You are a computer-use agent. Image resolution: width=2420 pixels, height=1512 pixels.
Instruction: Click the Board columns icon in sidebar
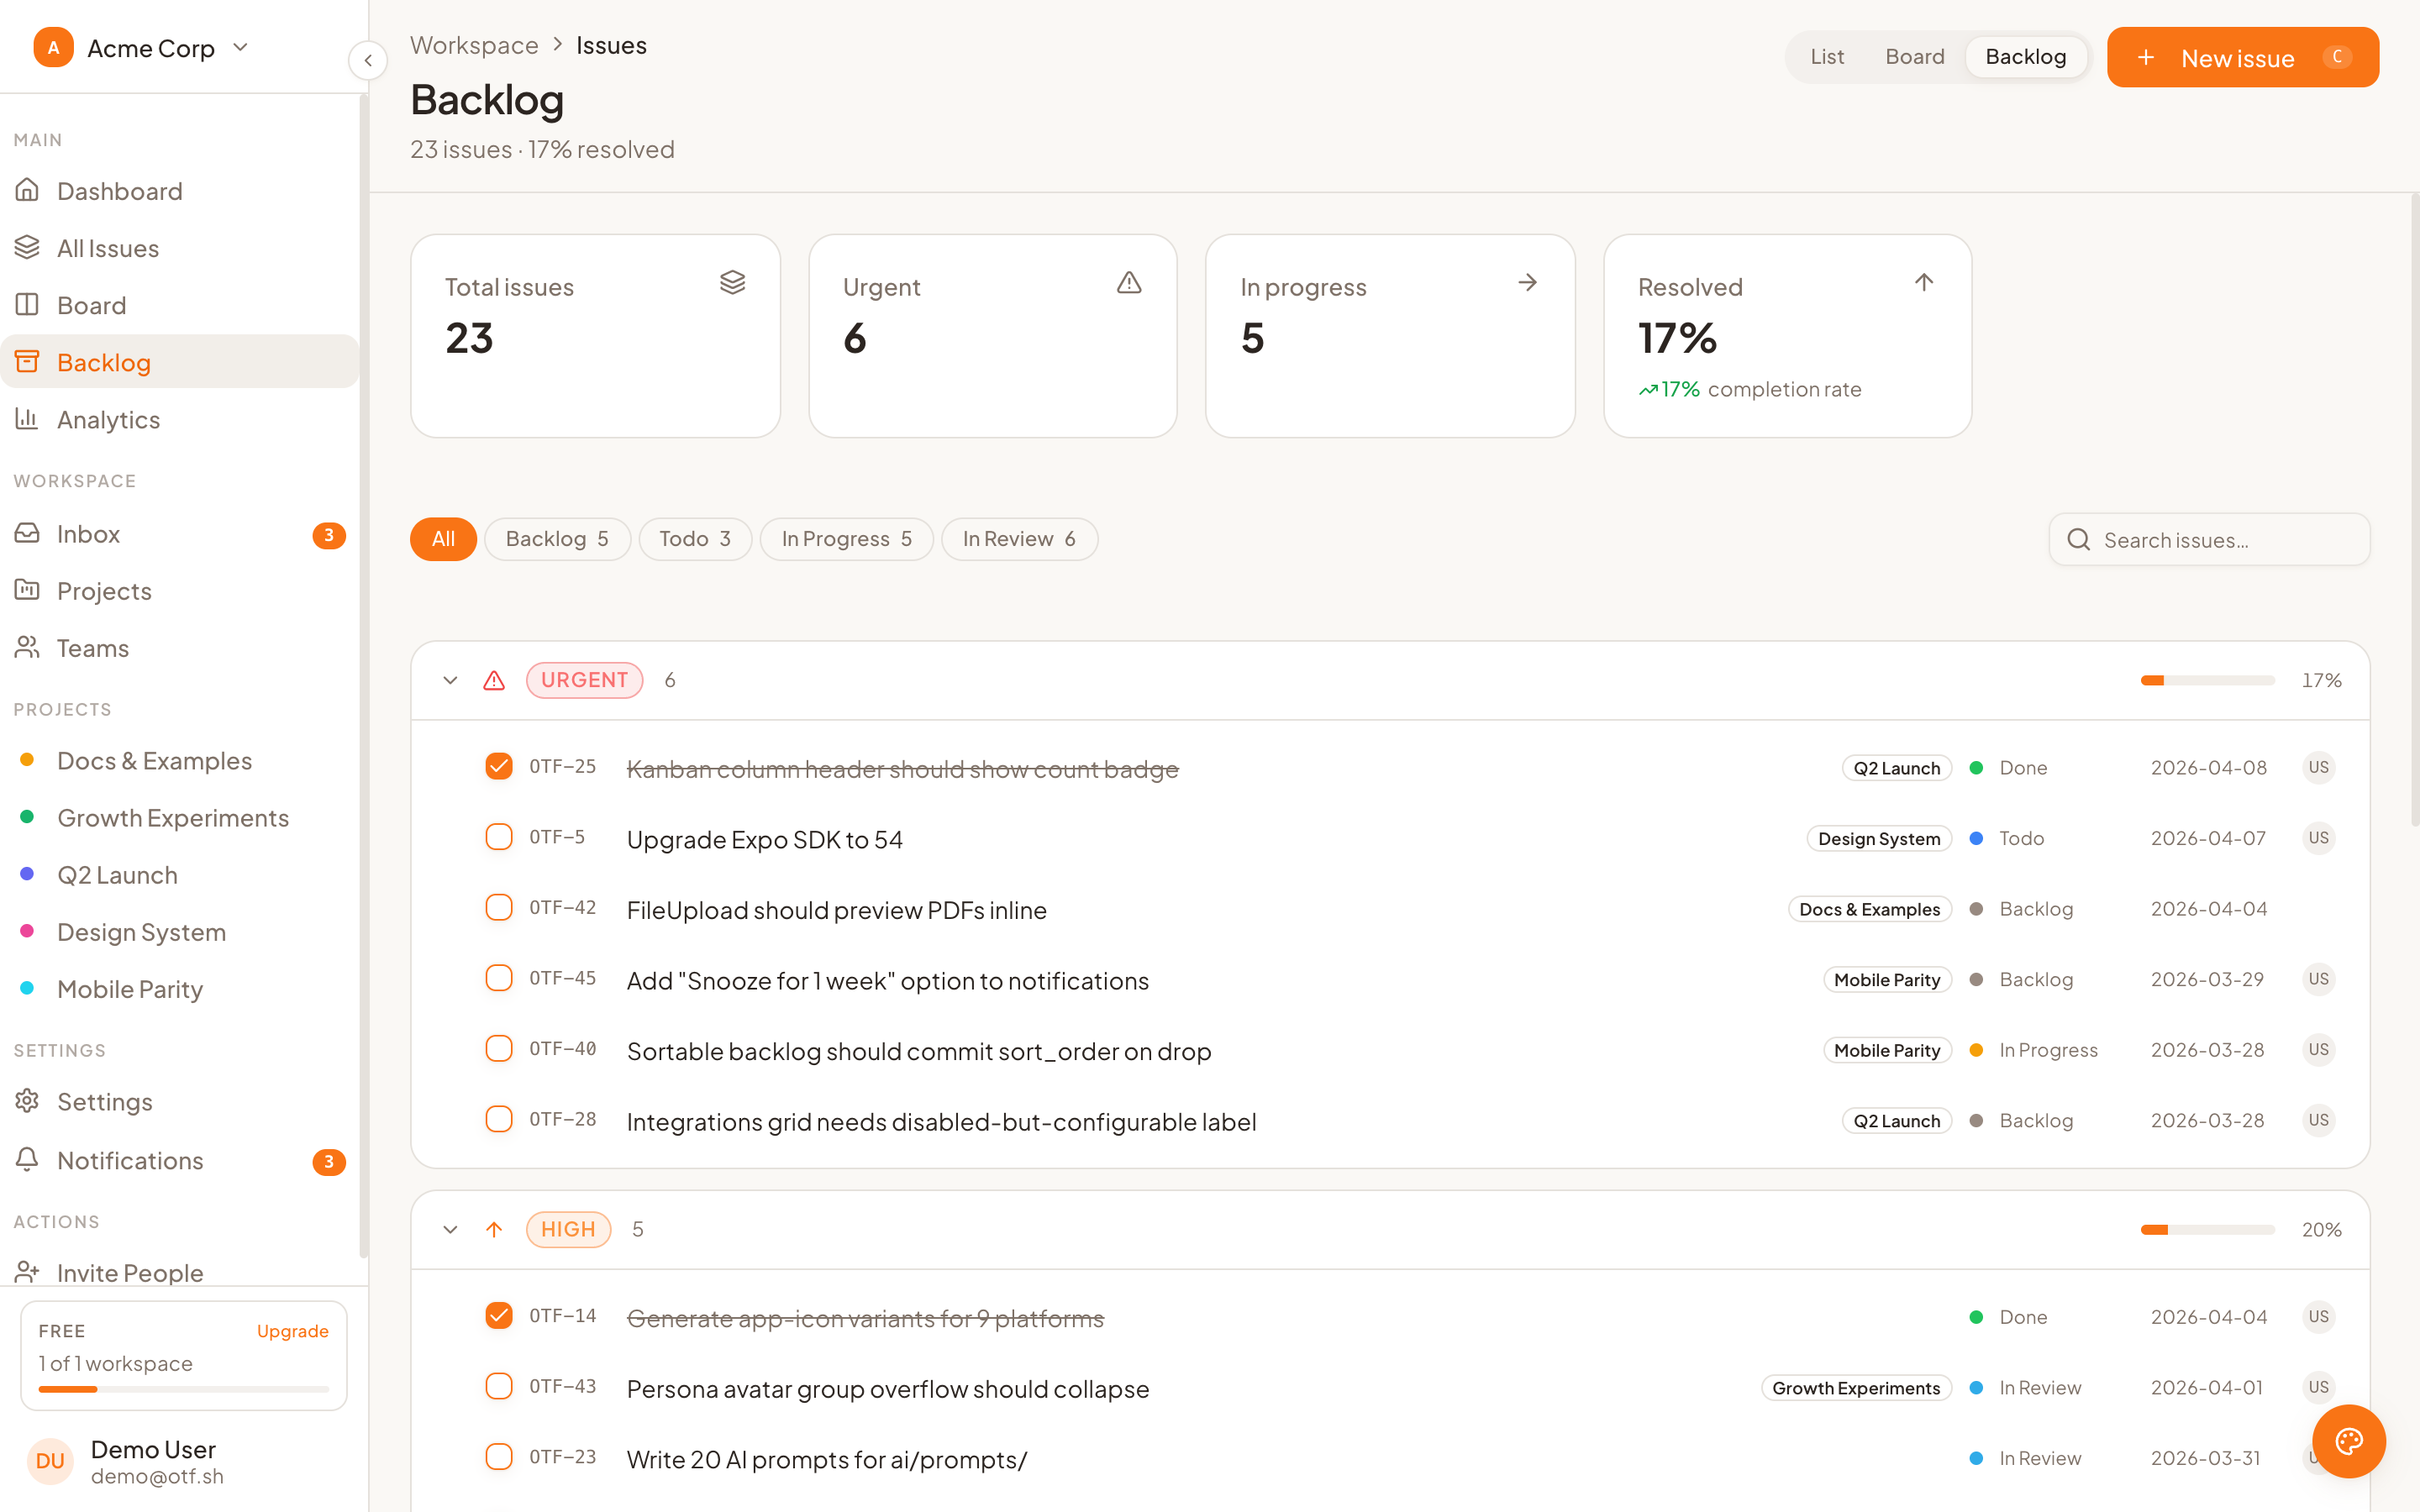[28, 304]
